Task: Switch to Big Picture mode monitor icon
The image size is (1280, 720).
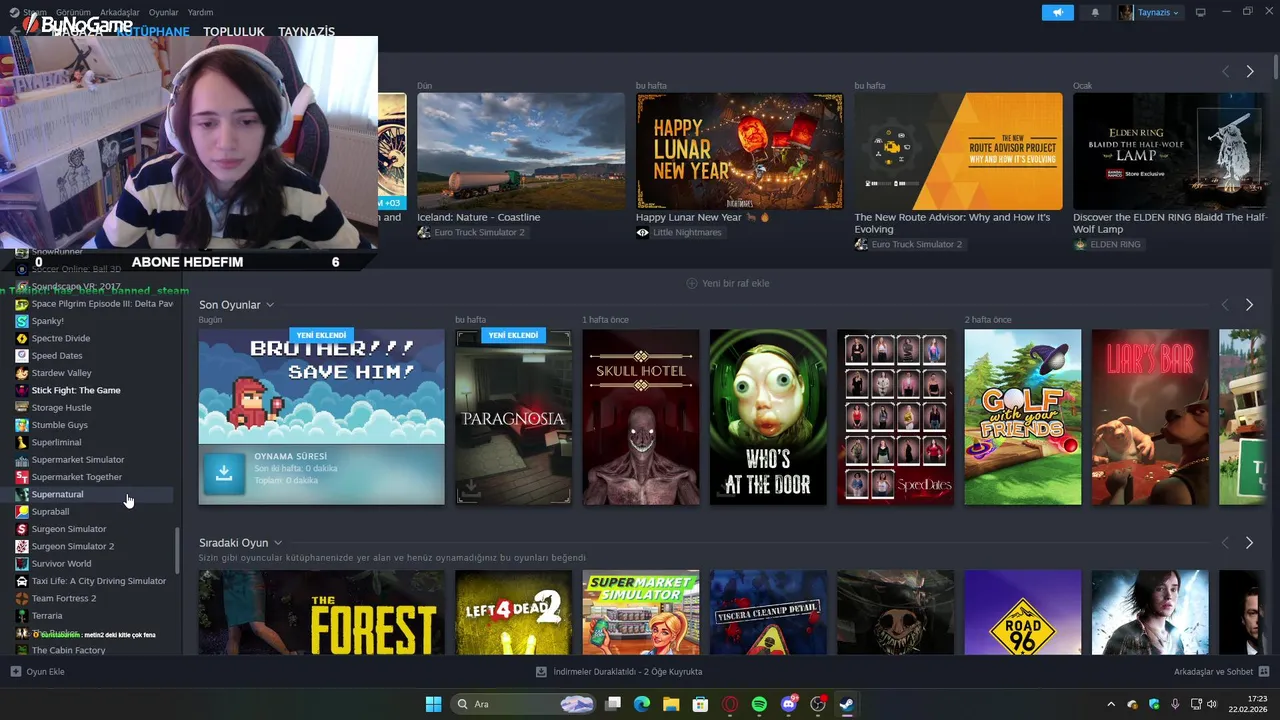Action: click(1201, 12)
